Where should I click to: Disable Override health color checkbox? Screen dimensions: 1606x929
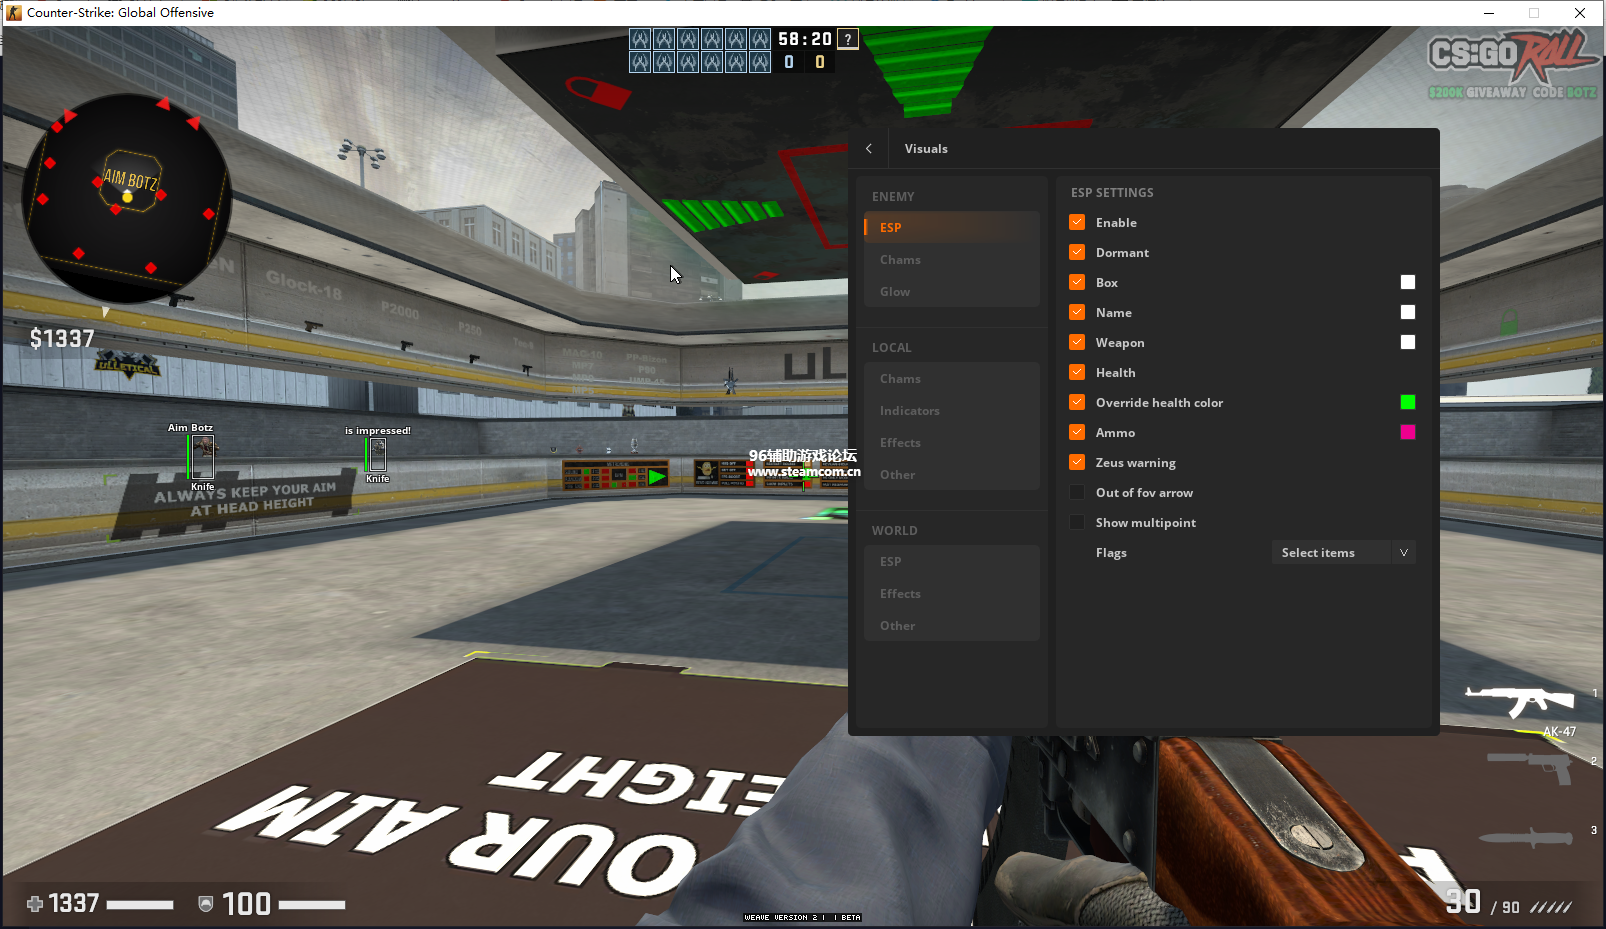coord(1077,402)
